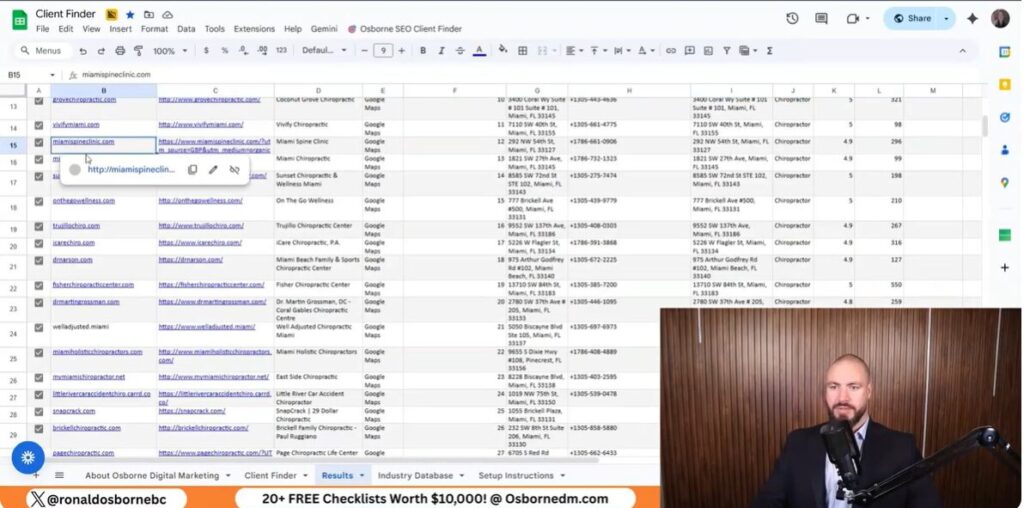Open the zoom 100% dropdown

click(x=170, y=50)
